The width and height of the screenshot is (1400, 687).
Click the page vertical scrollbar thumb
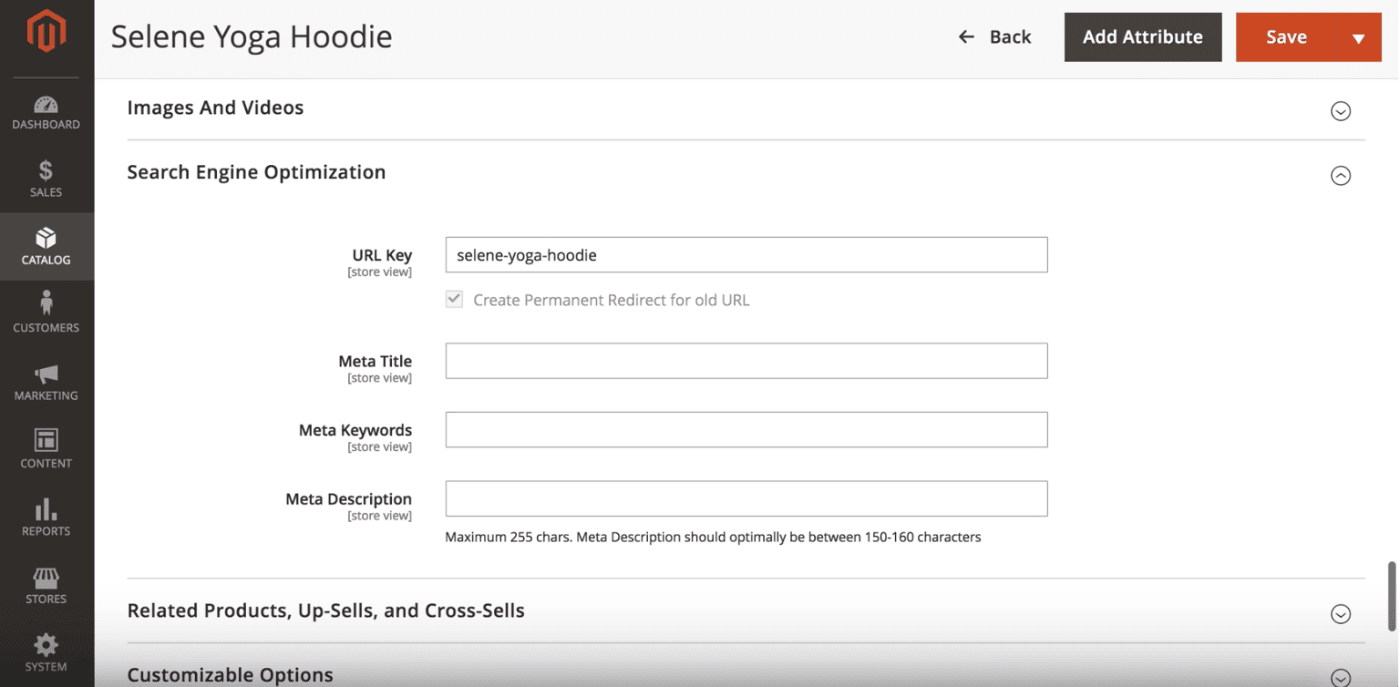point(1392,596)
